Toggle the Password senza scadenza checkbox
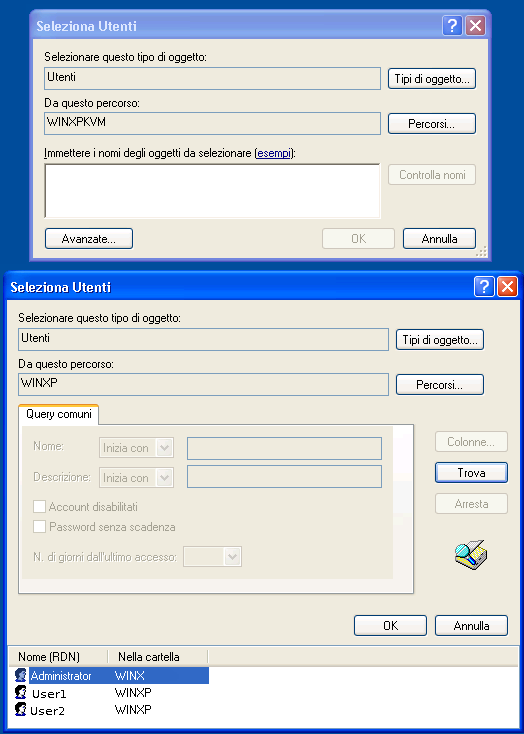The image size is (524, 734). point(39,527)
